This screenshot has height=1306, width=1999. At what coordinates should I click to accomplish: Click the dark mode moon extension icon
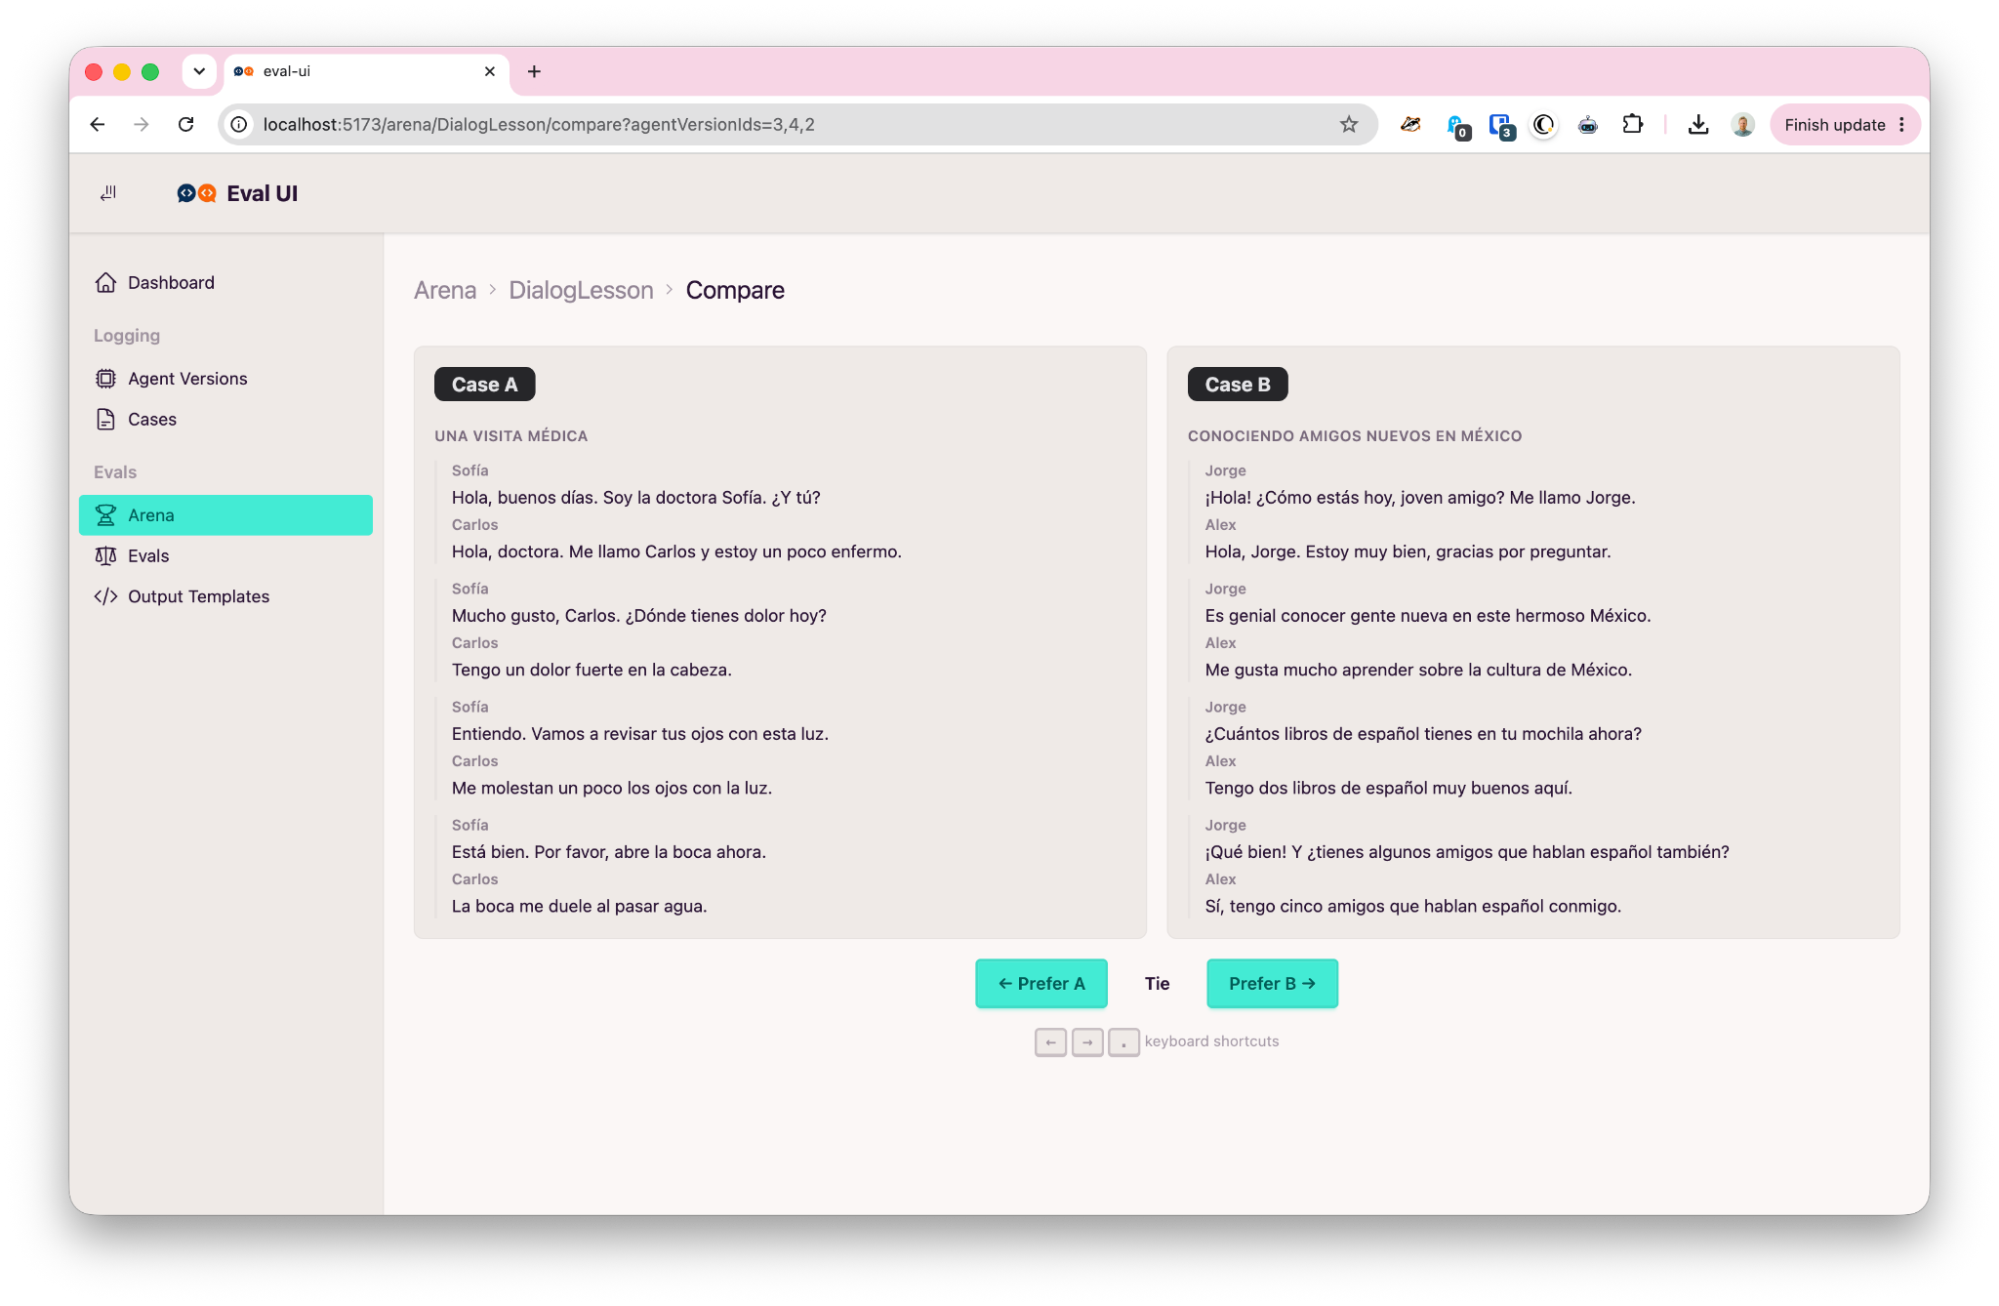(1543, 124)
